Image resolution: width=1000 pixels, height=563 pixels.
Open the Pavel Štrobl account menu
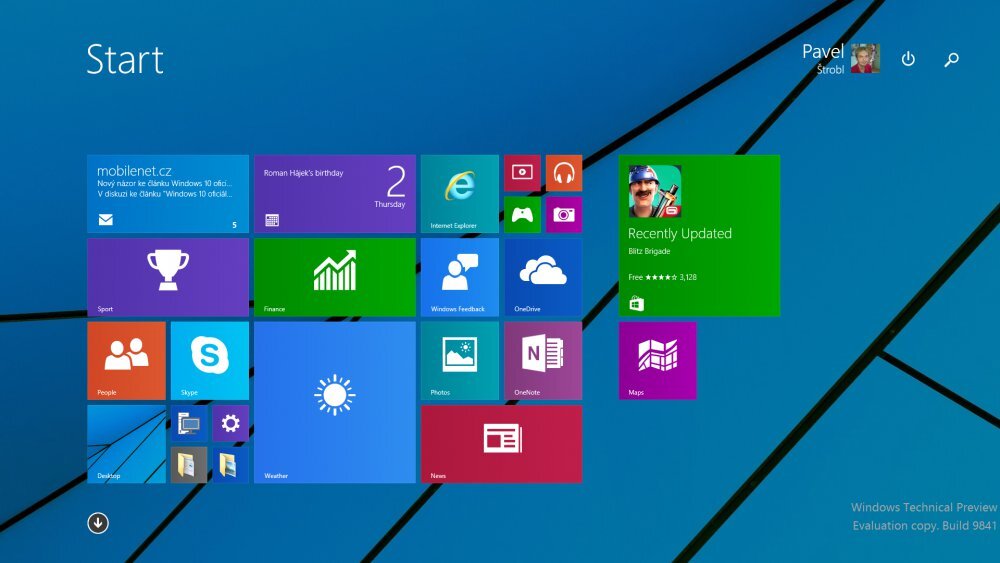click(841, 59)
